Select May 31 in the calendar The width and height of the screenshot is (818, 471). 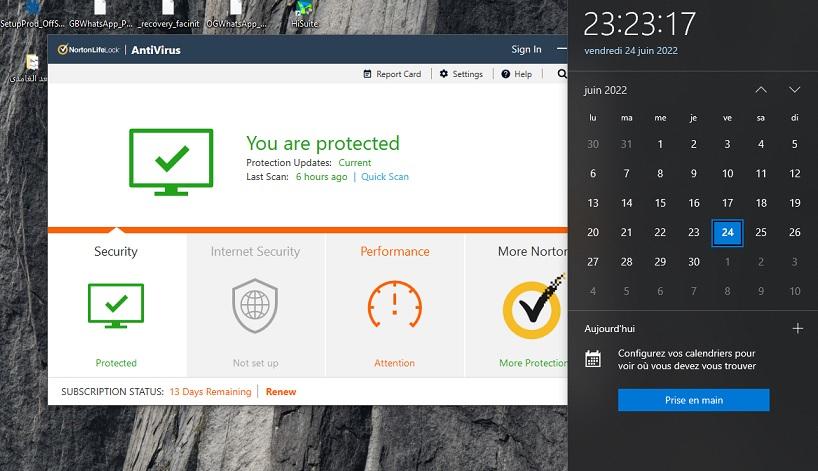(627, 144)
